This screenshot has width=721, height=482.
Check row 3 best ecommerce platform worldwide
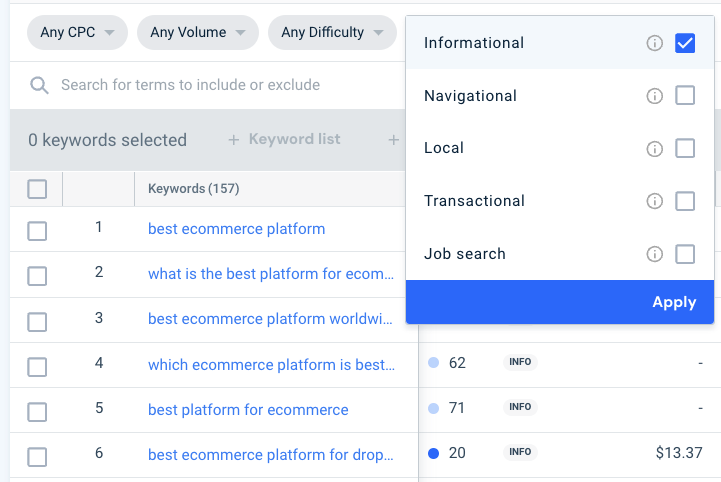[x=37, y=322]
